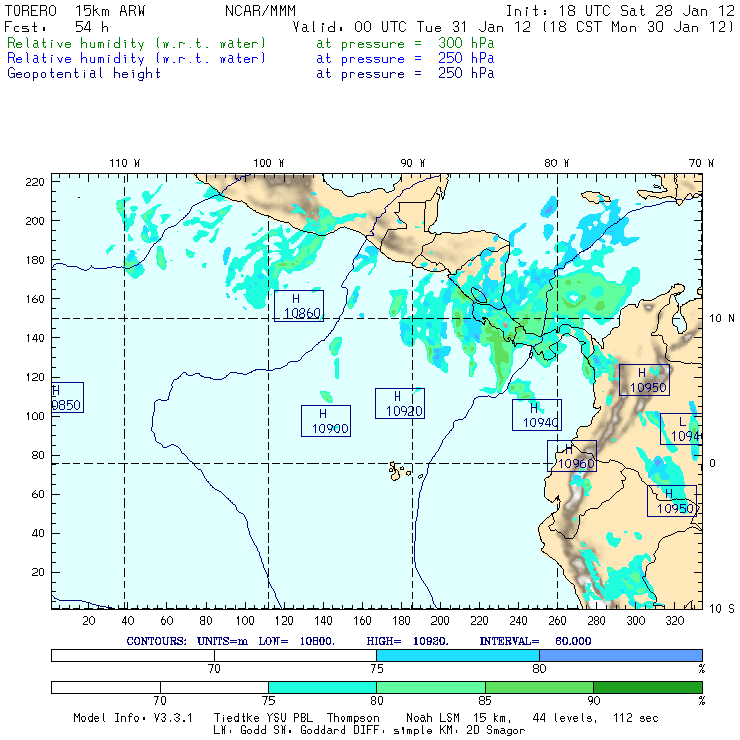Click the "112 sec" timestep text

click(x=636, y=718)
